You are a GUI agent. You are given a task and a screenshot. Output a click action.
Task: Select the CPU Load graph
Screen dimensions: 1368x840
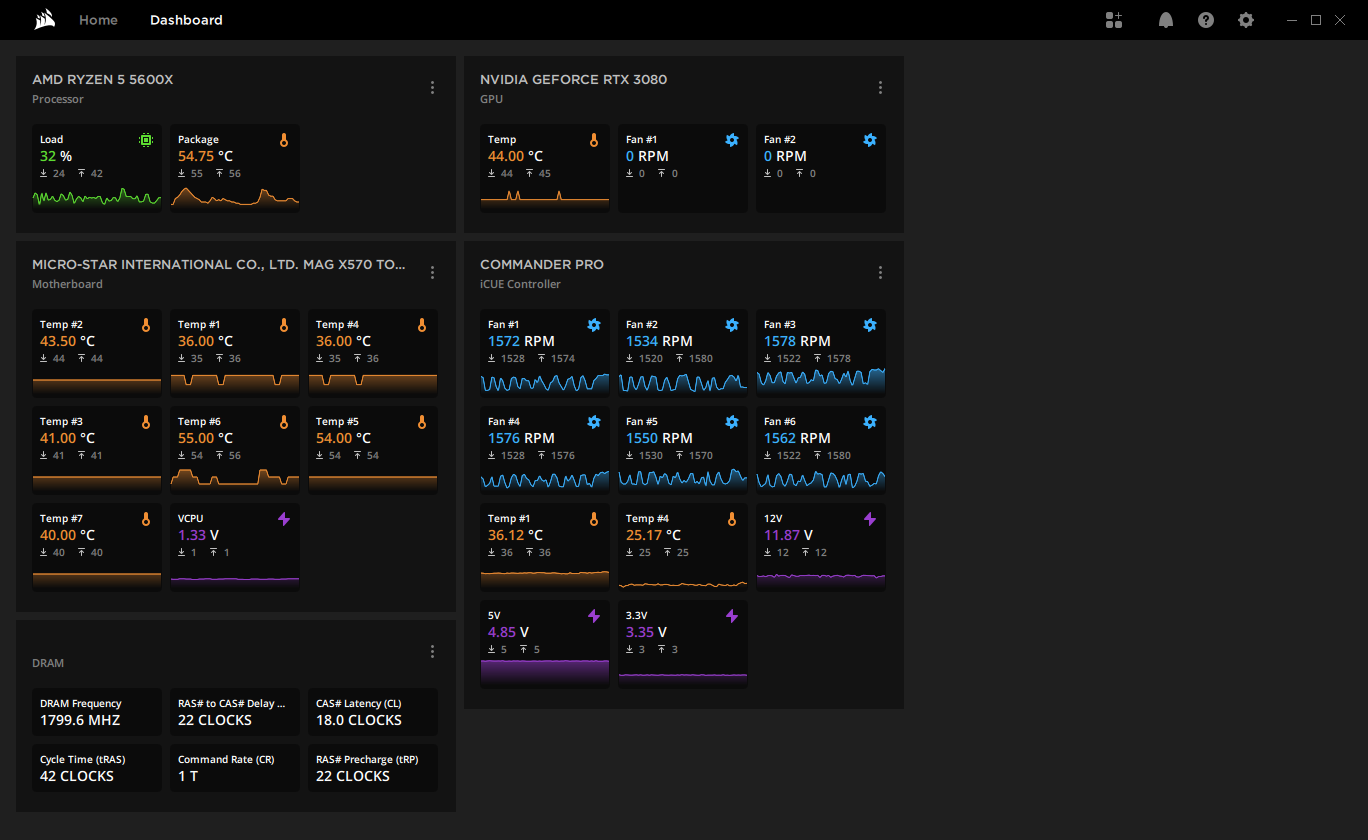click(x=97, y=197)
